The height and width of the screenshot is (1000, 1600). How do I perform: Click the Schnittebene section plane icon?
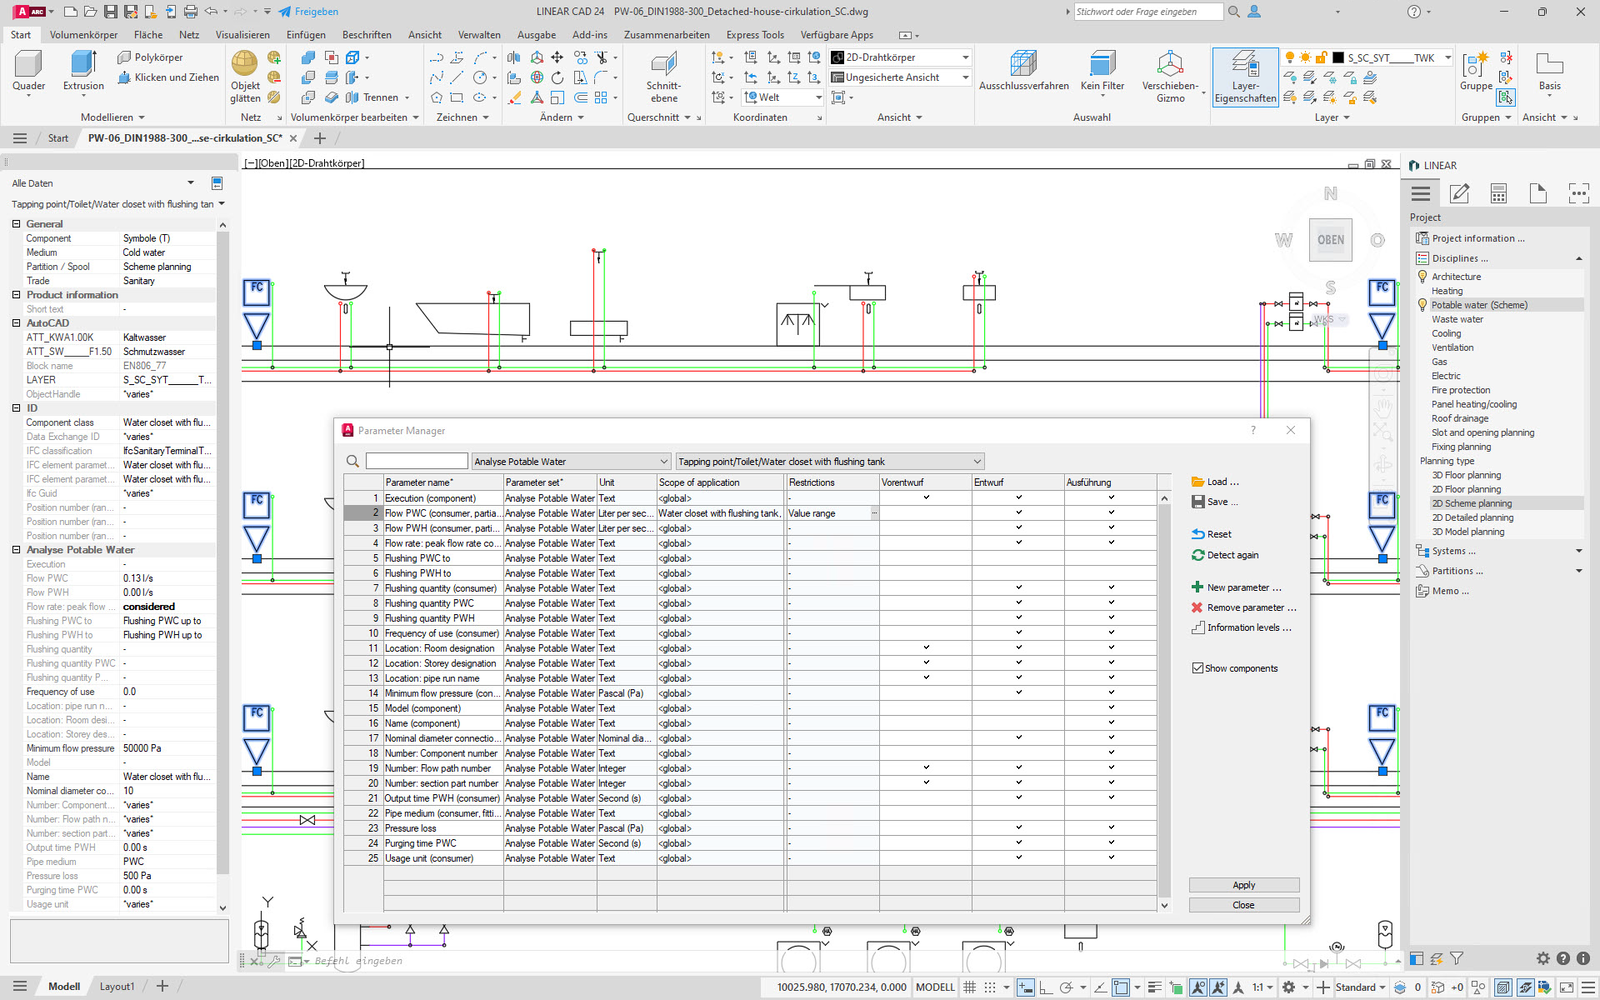664,65
